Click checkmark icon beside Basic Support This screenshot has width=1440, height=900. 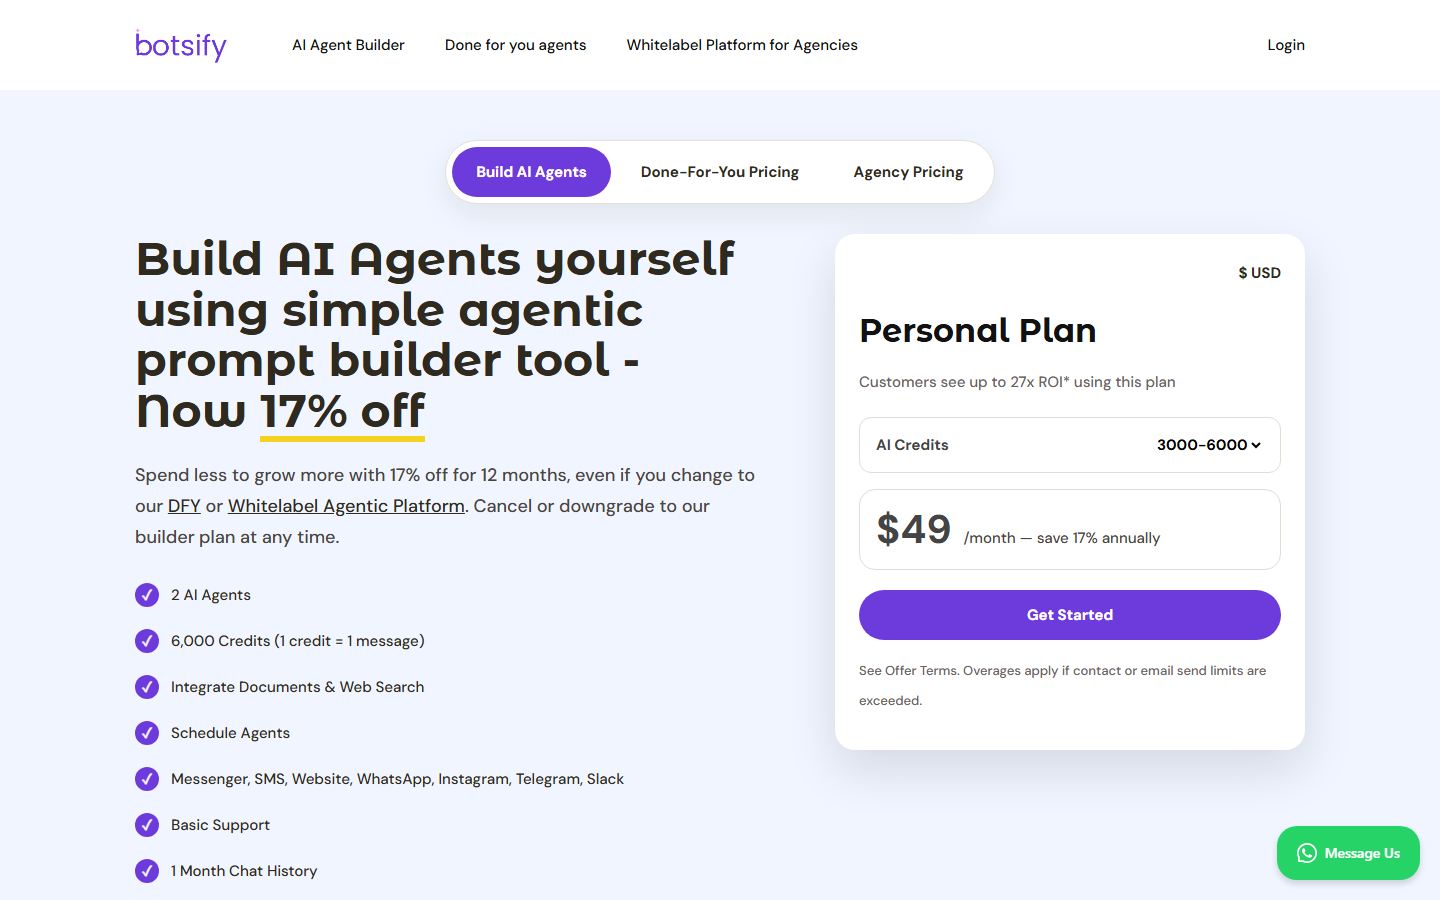coord(147,825)
